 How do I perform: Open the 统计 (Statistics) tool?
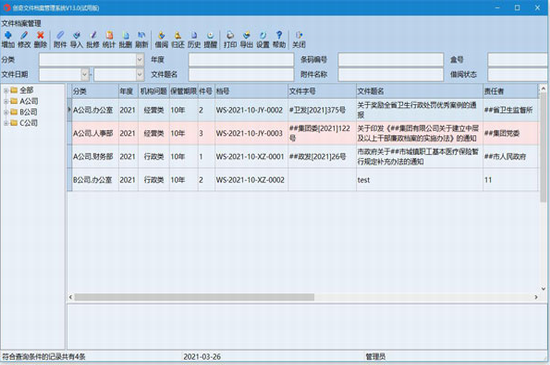point(109,39)
